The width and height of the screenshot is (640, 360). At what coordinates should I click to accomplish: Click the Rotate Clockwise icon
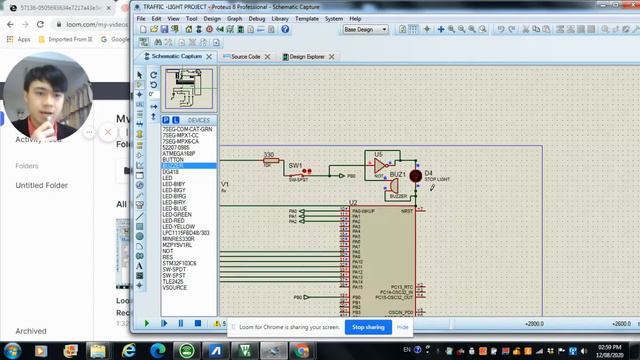click(153, 75)
